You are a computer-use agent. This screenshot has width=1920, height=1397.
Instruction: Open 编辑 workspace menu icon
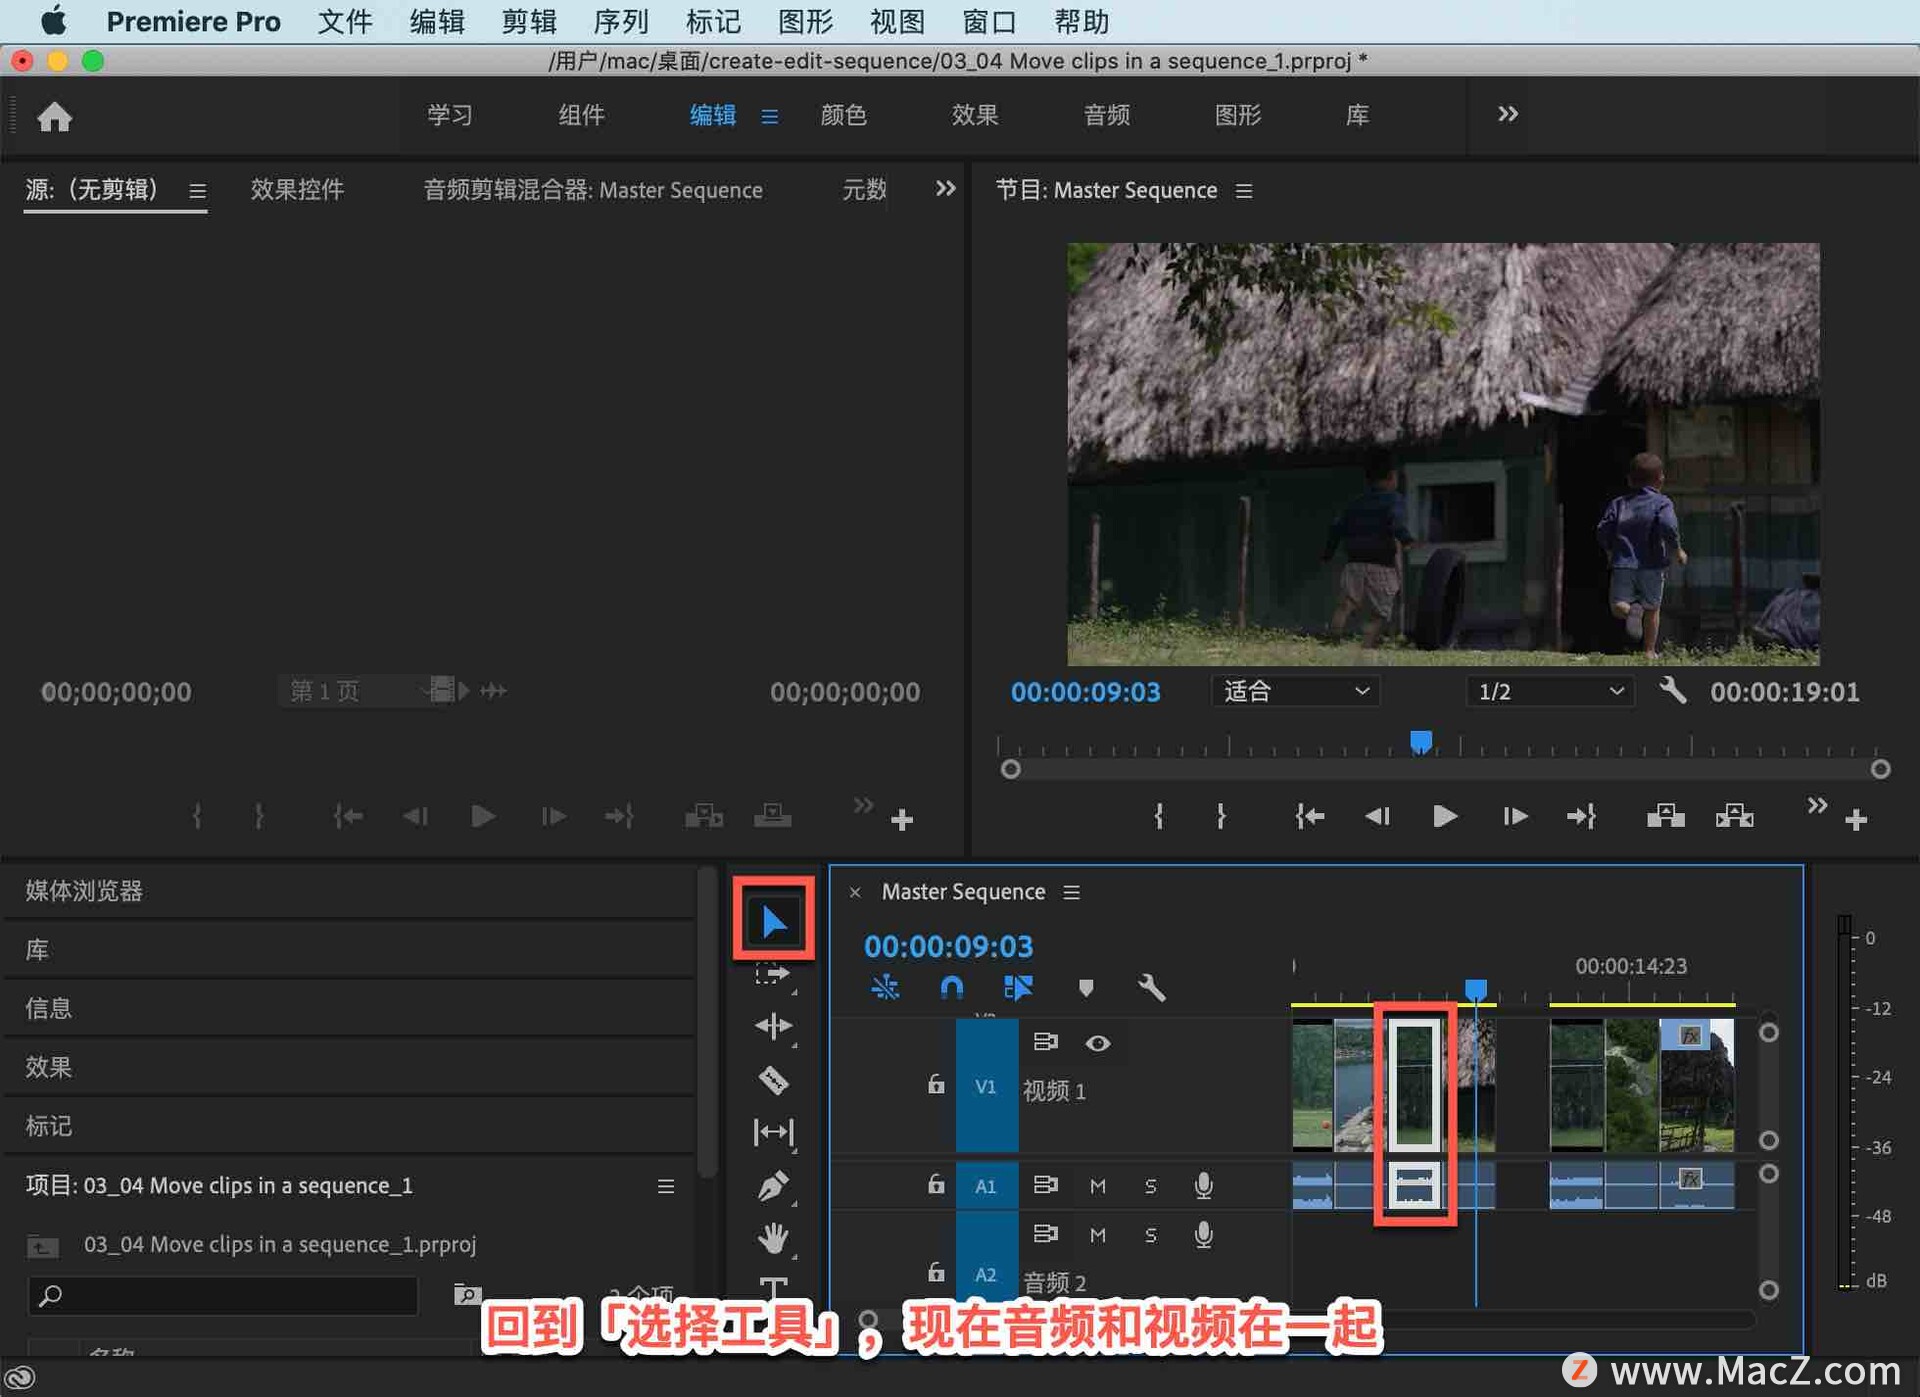(x=769, y=116)
